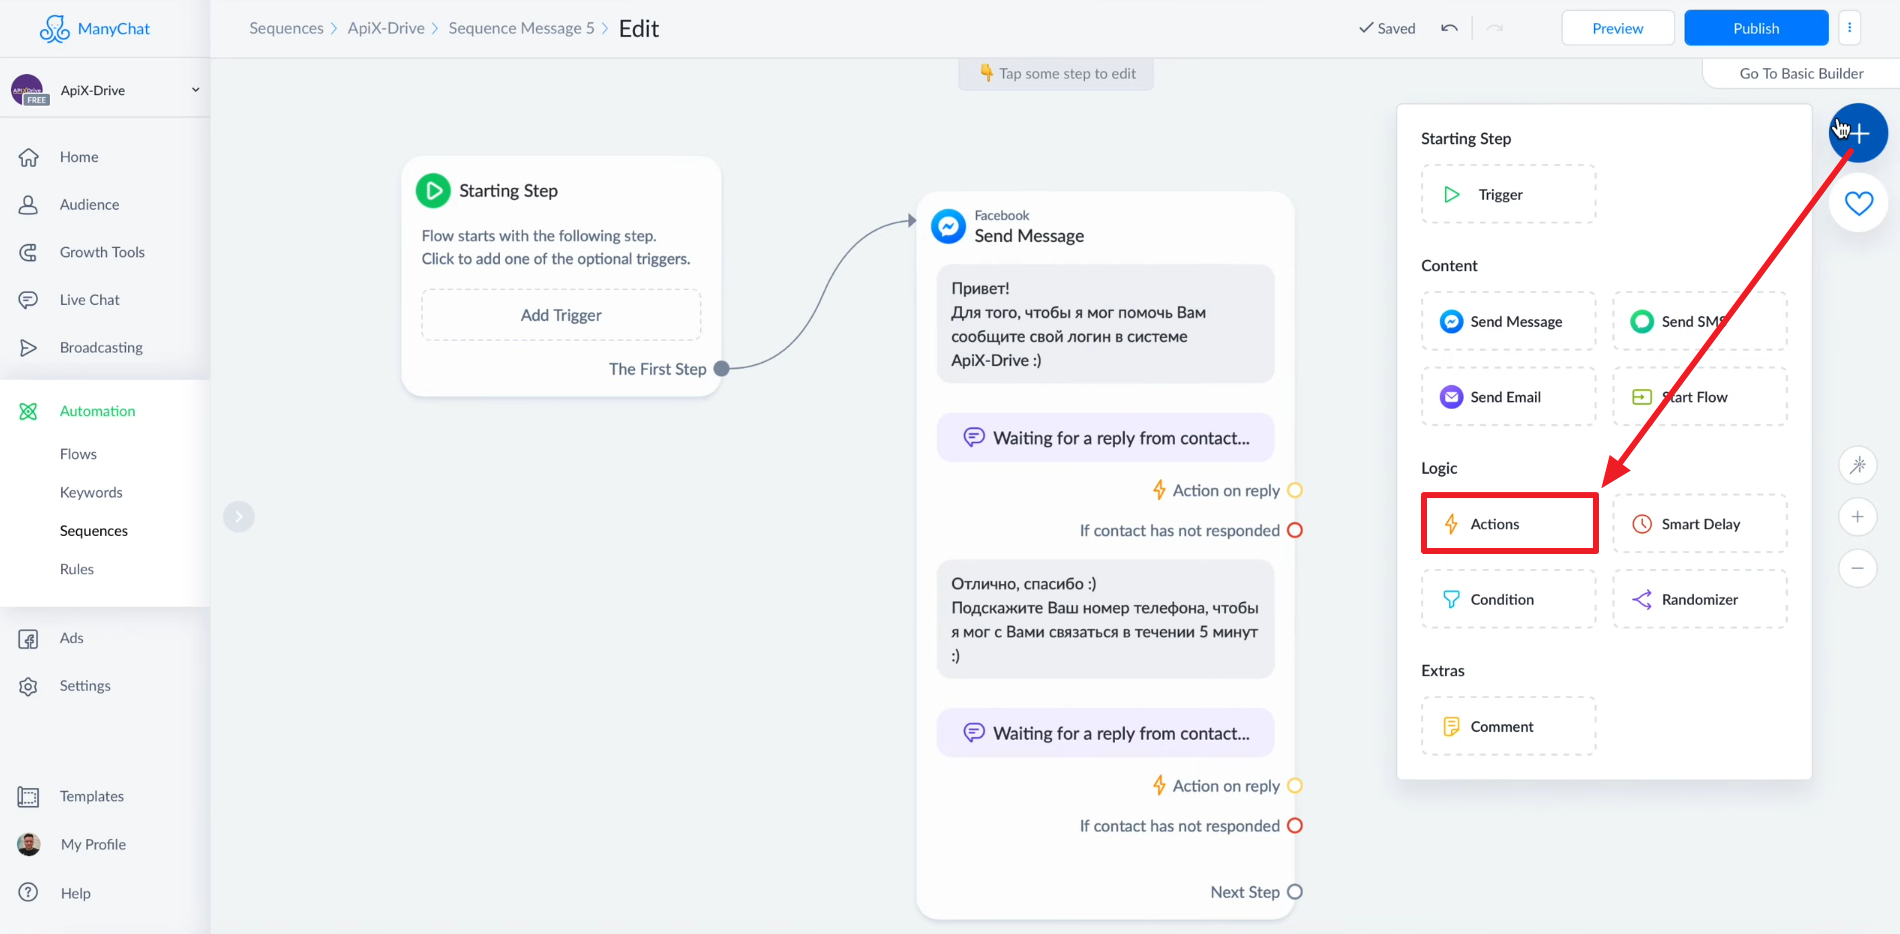Image resolution: width=1900 pixels, height=934 pixels.
Task: Open the Audience icon in sidebar
Action: point(29,204)
